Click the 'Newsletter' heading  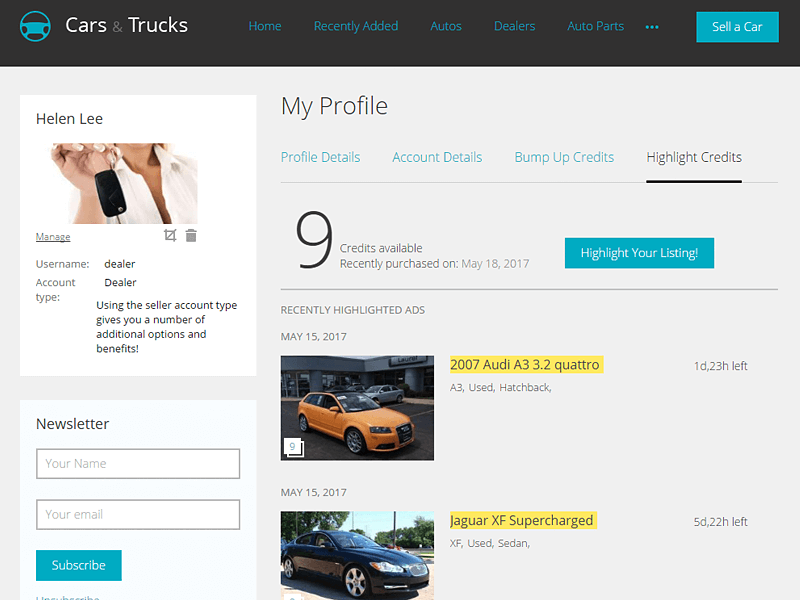[72, 424]
